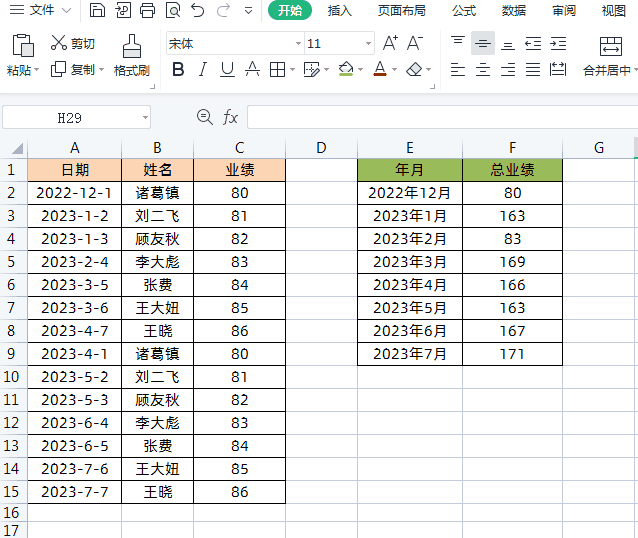Viewport: 638px width, 538px height.
Task: Click the zoom magnifier beside formula bar
Action: tap(205, 117)
